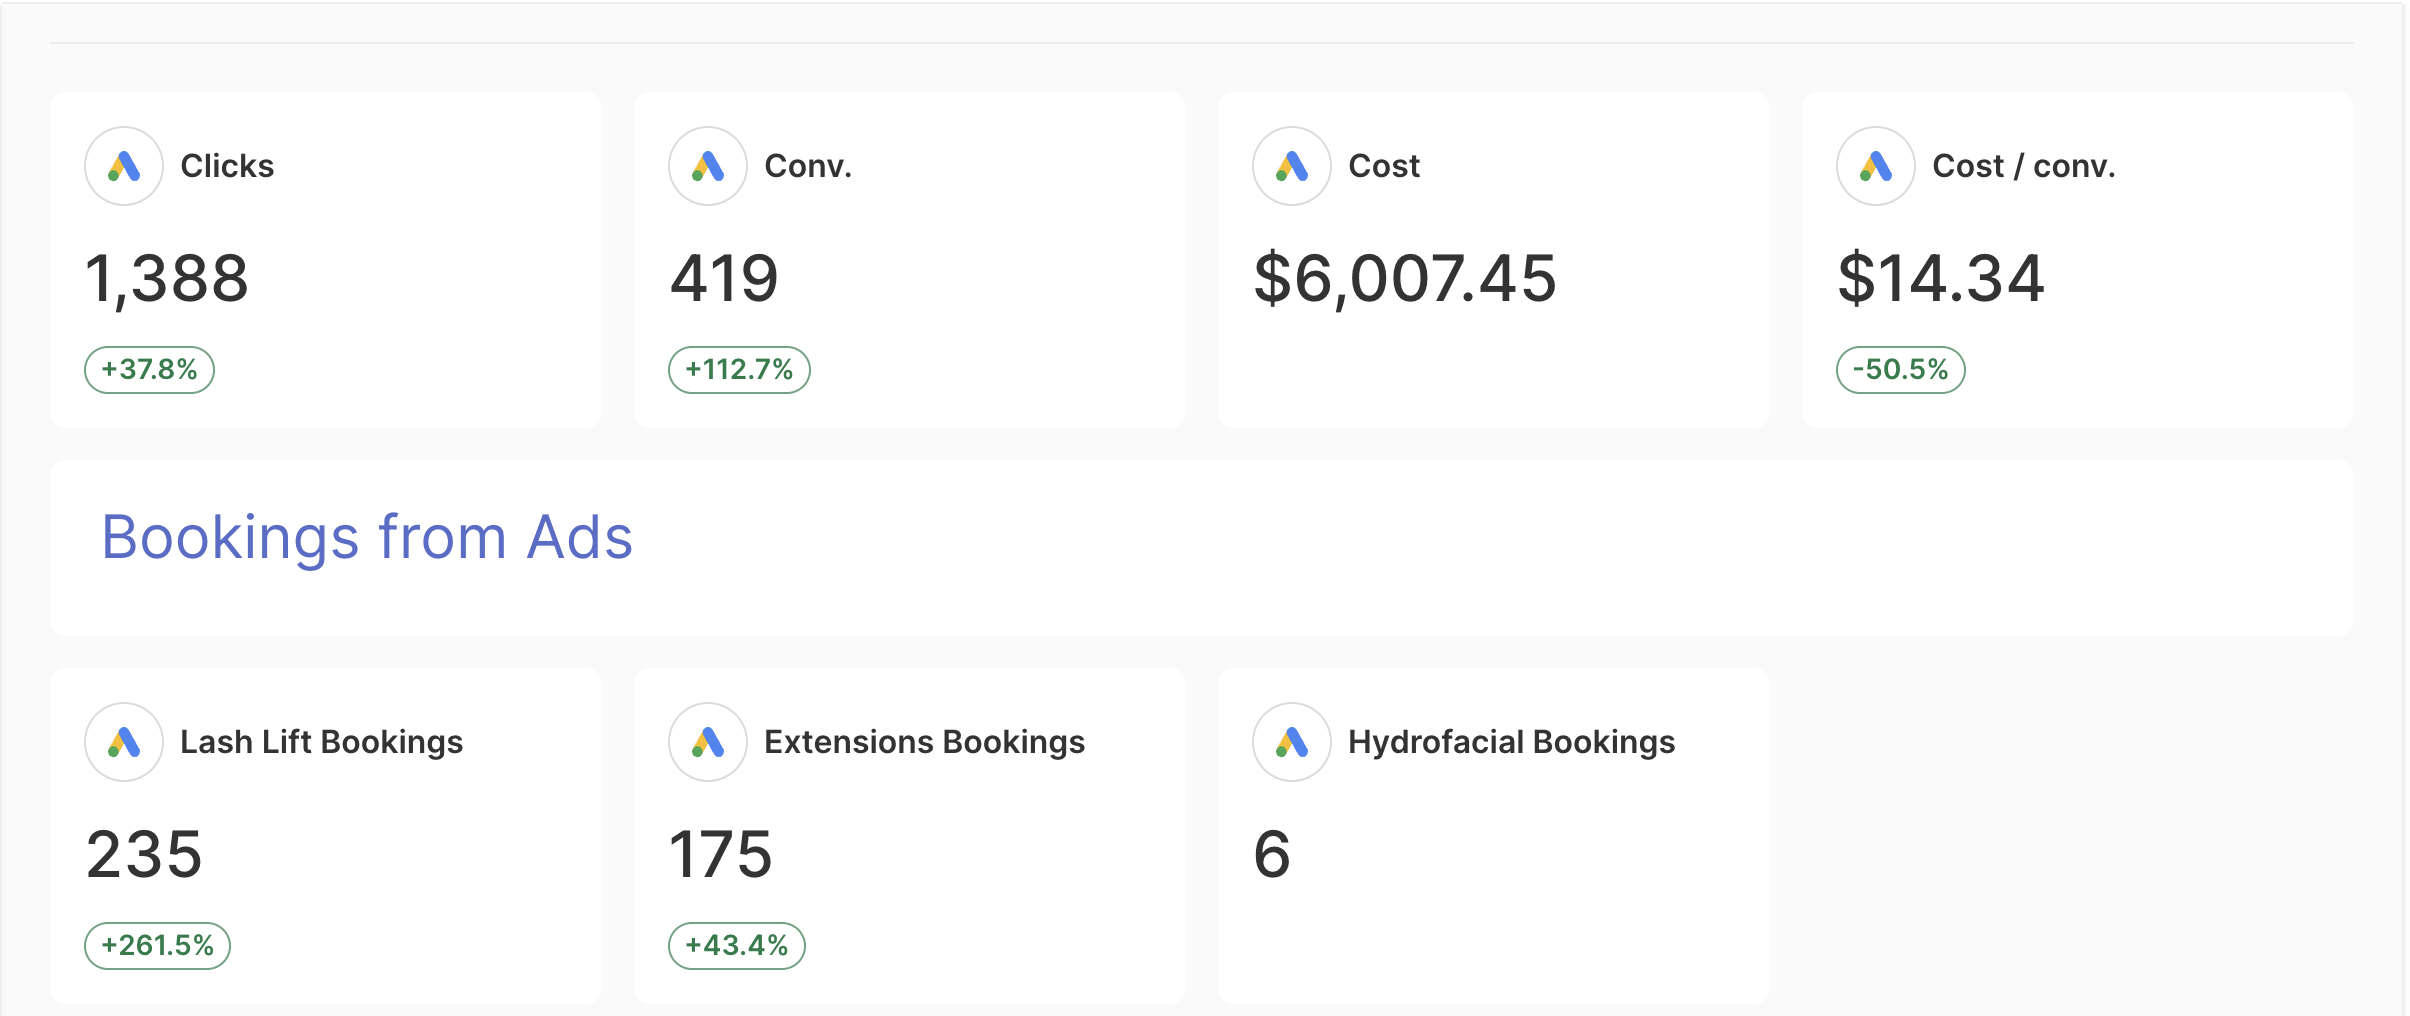Screen dimensions: 2410x1016
Task: Click the Extensions Bookings title
Action: 924,742
